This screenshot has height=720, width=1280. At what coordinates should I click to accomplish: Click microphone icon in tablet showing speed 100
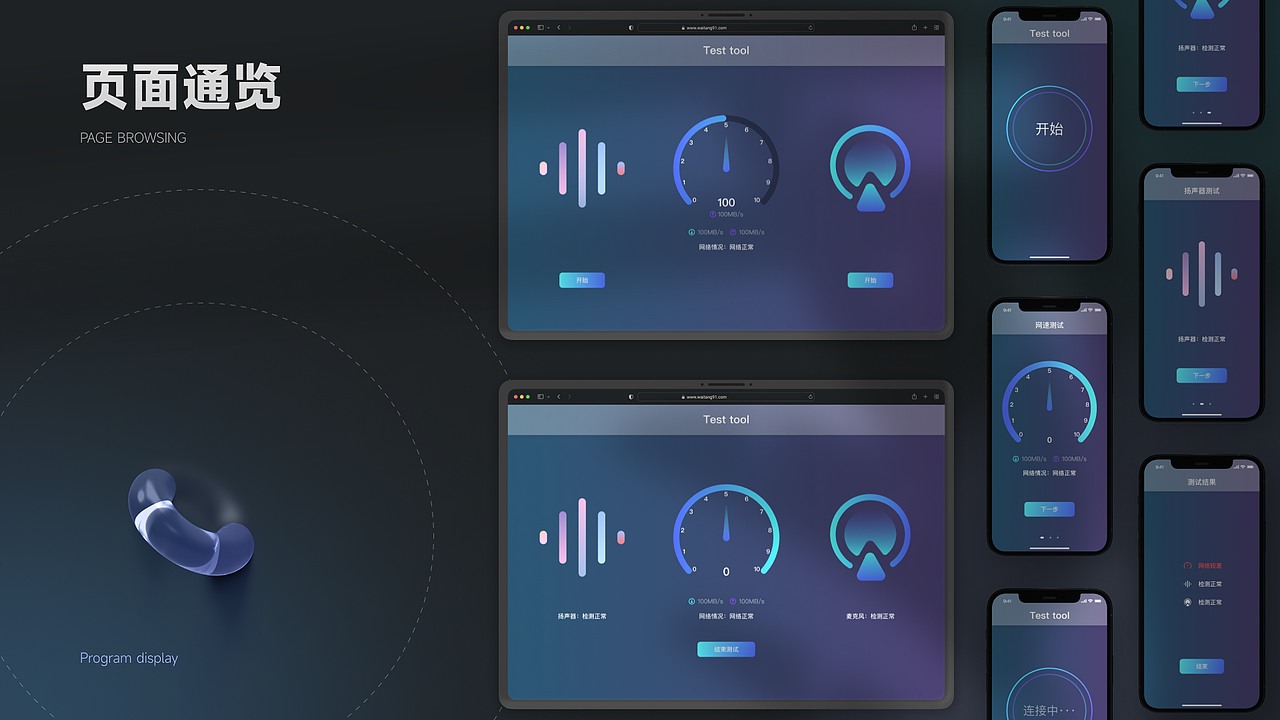click(x=870, y=168)
